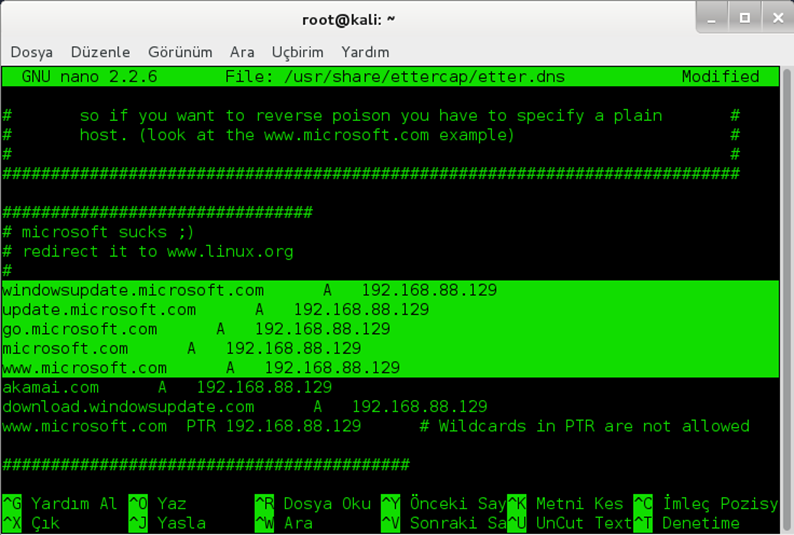Click the download.windowsupdate.com entry line
Viewport: 794px width, 535px height.
(245, 406)
